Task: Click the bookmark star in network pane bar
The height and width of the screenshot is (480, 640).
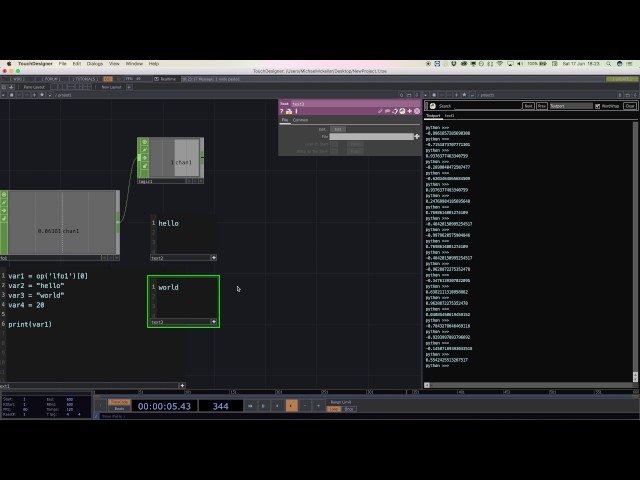Action: pyautogui.click(x=42, y=95)
